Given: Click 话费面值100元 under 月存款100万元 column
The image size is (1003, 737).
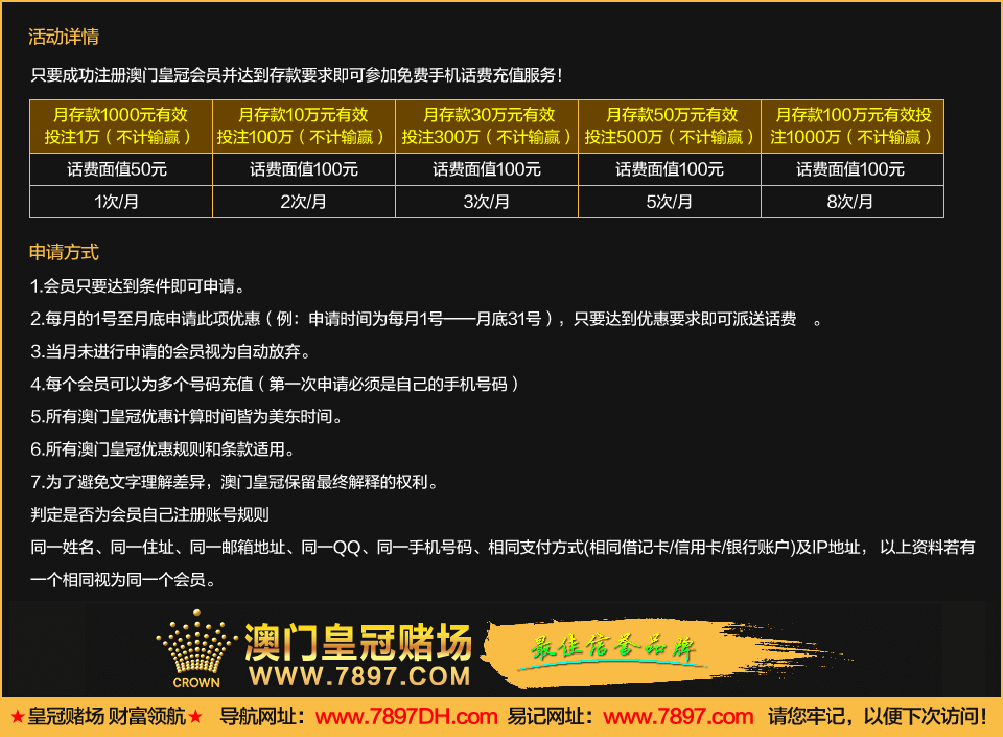Looking at the screenshot, I should click(x=852, y=170).
